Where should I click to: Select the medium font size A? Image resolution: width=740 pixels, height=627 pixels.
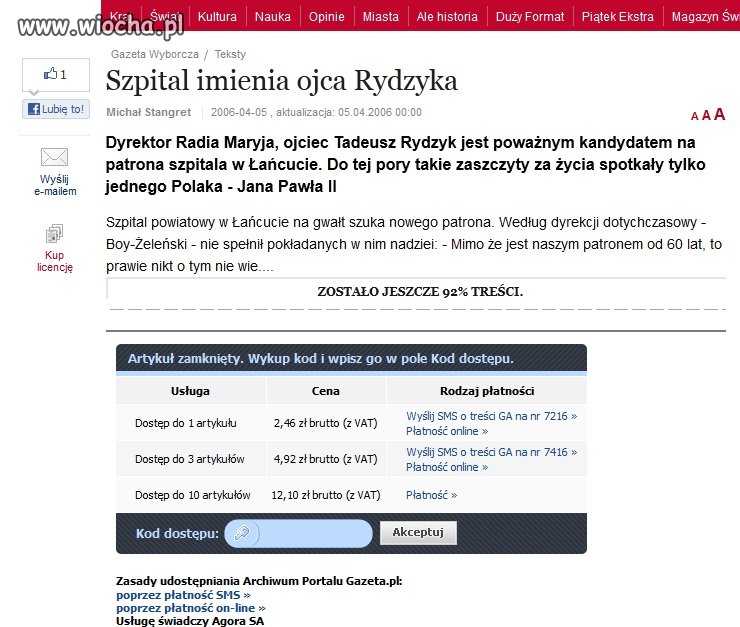tap(706, 115)
